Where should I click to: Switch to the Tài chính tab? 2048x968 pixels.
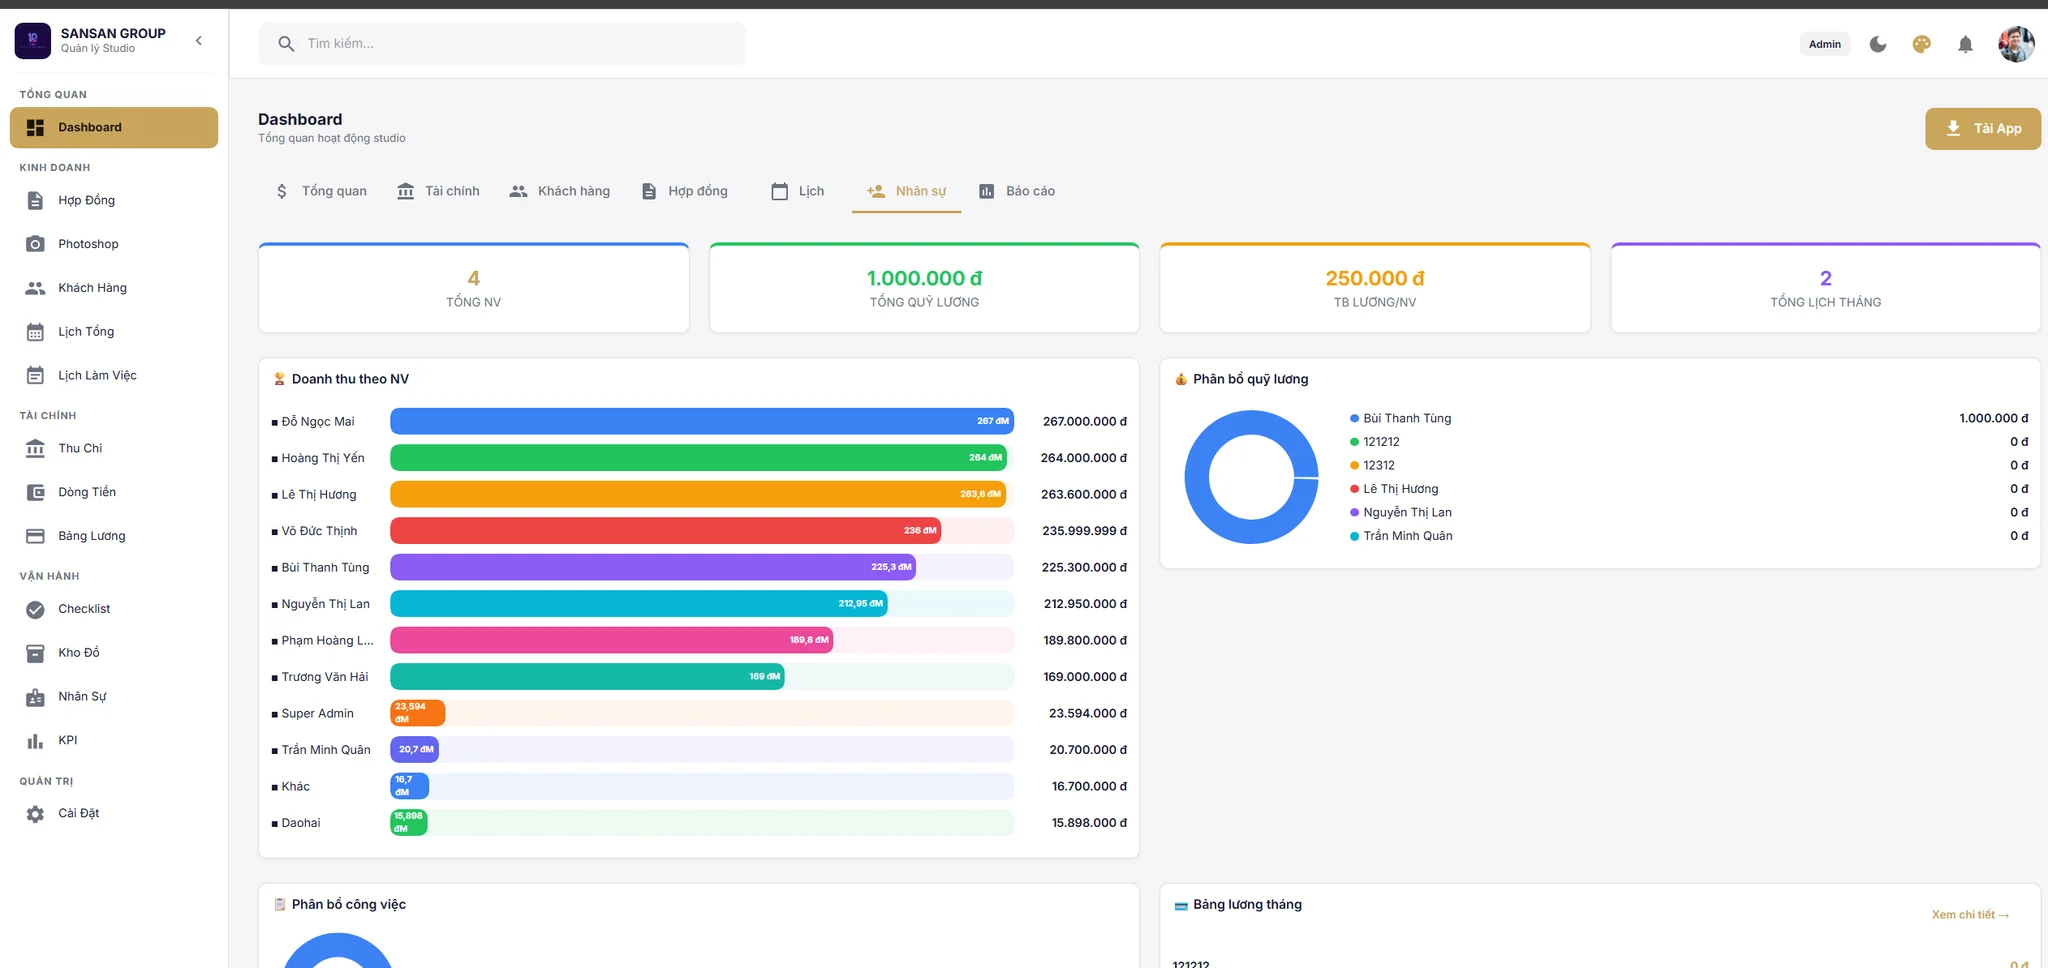438,191
